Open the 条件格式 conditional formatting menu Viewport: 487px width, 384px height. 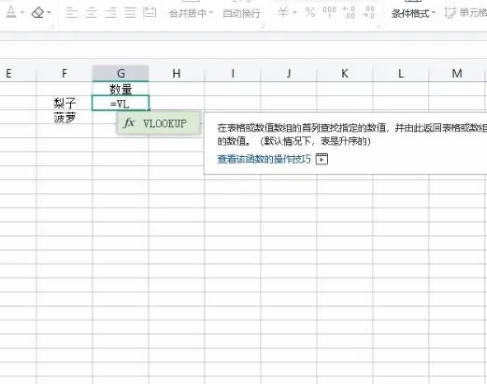(413, 13)
